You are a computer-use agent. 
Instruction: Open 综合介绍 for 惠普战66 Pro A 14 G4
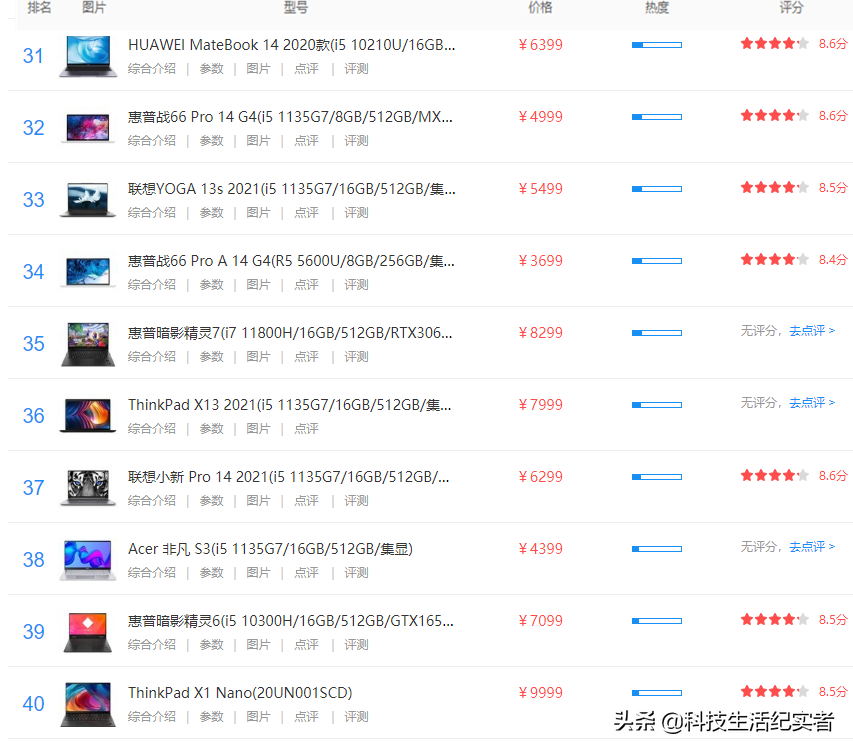[152, 284]
